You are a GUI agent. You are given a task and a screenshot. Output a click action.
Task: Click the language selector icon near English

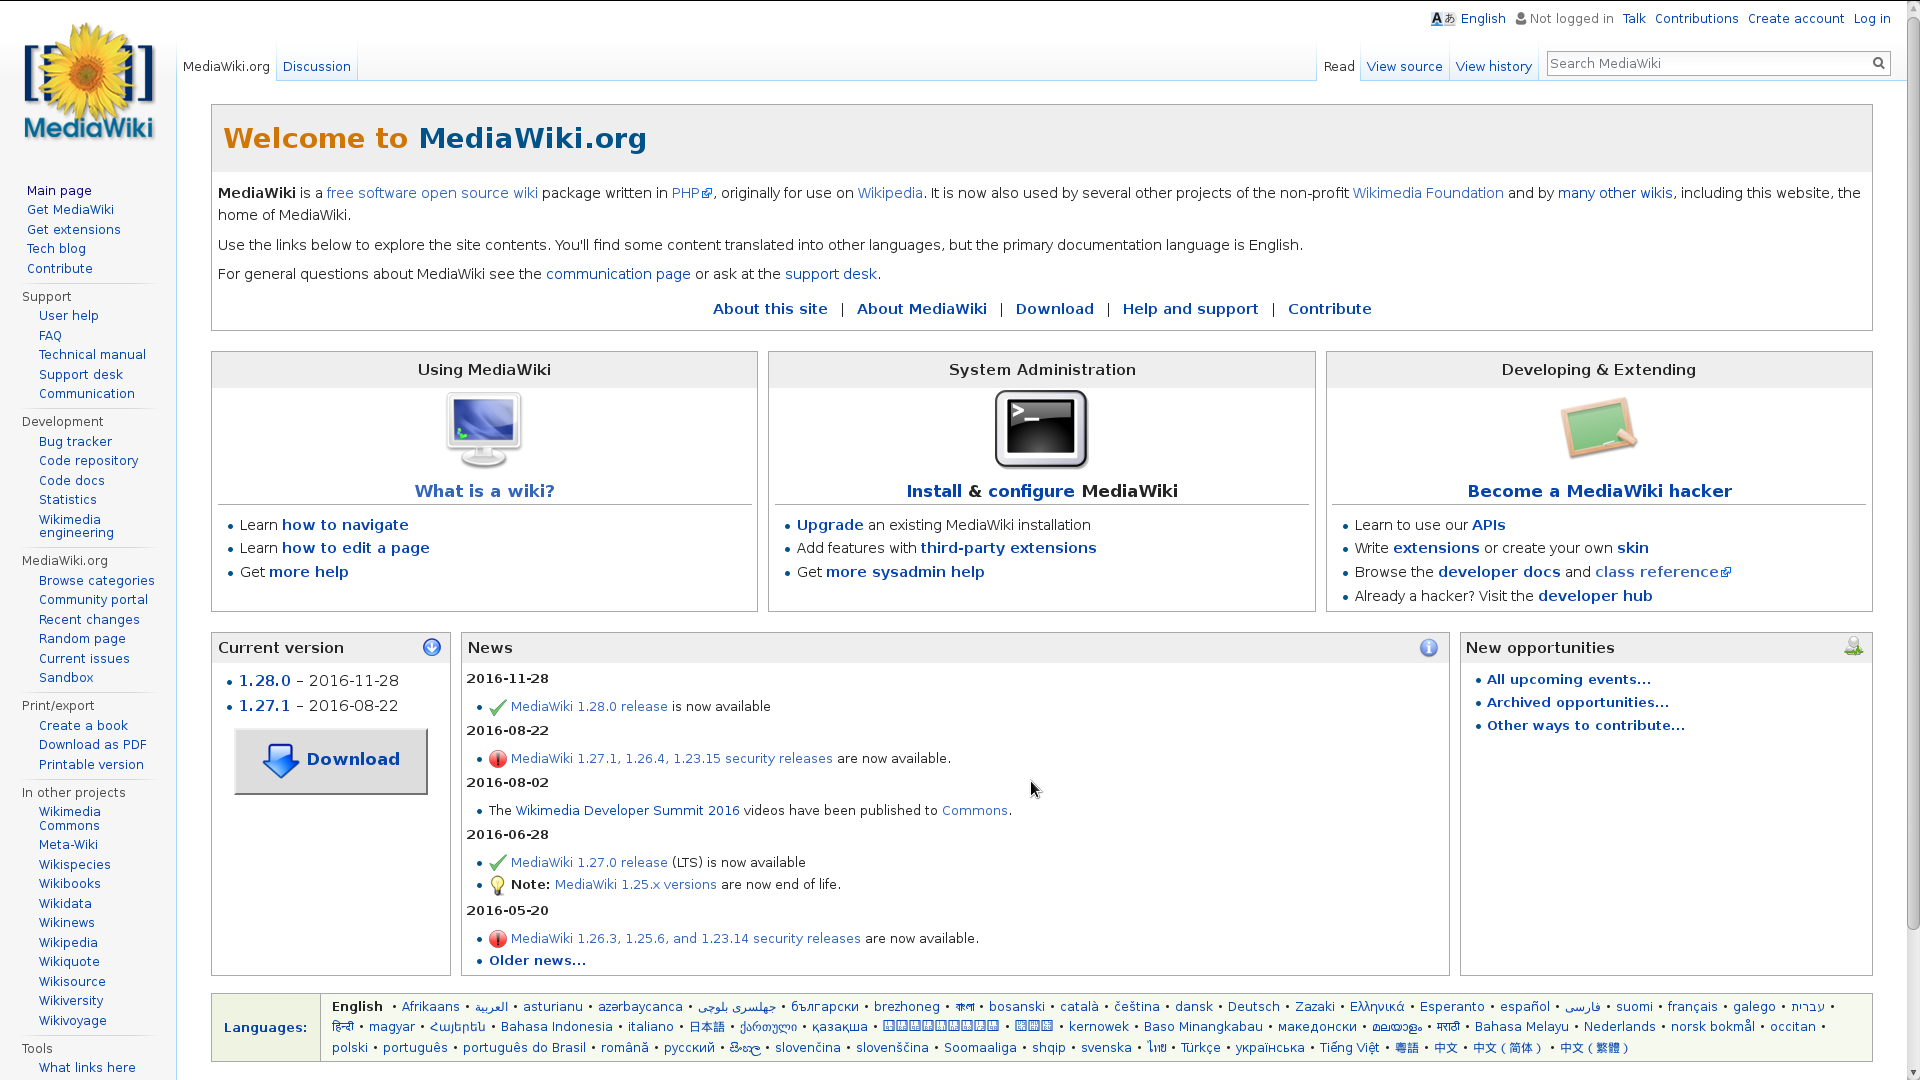tap(1443, 19)
